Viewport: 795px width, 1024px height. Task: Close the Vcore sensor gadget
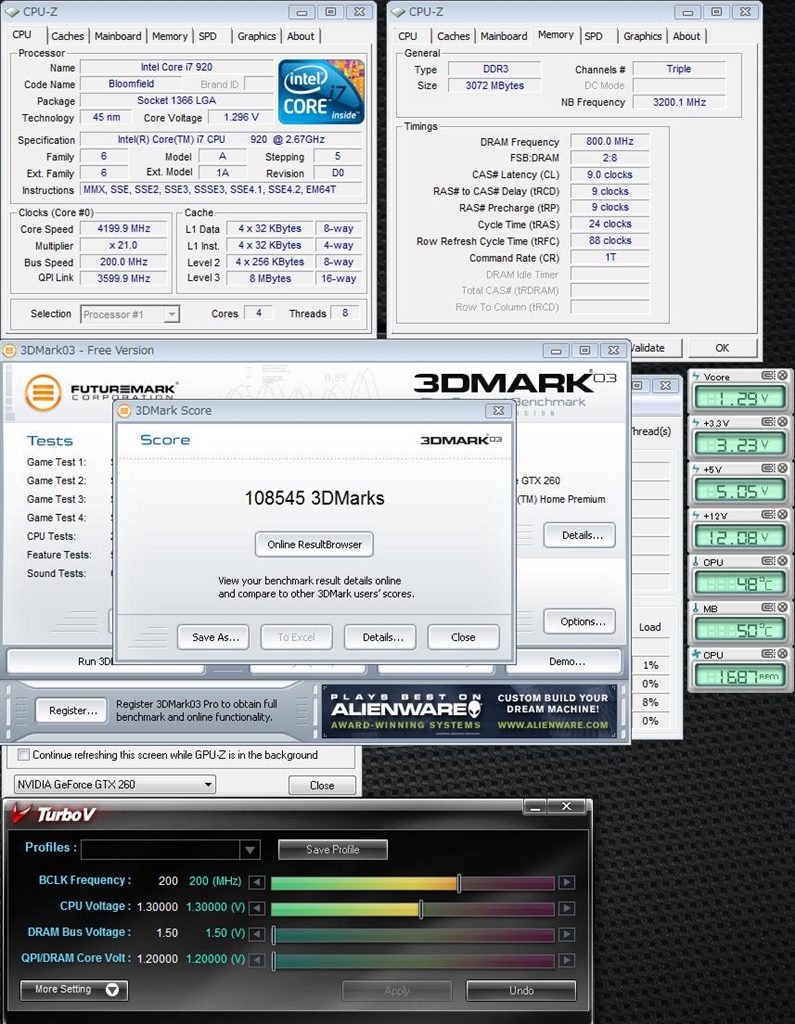(783, 376)
